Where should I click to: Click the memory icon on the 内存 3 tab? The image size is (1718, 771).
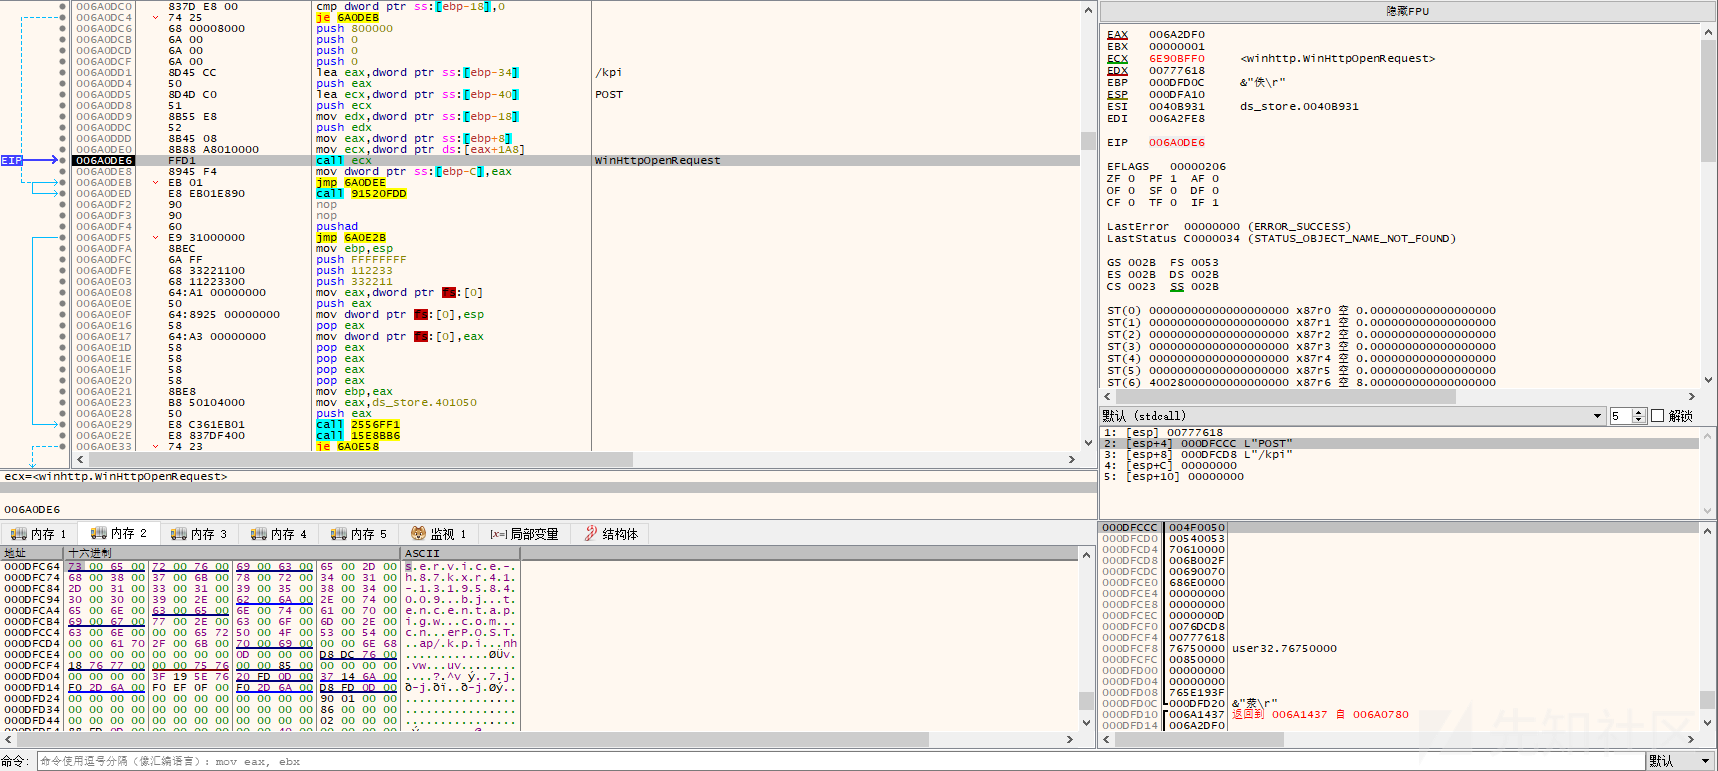(178, 534)
